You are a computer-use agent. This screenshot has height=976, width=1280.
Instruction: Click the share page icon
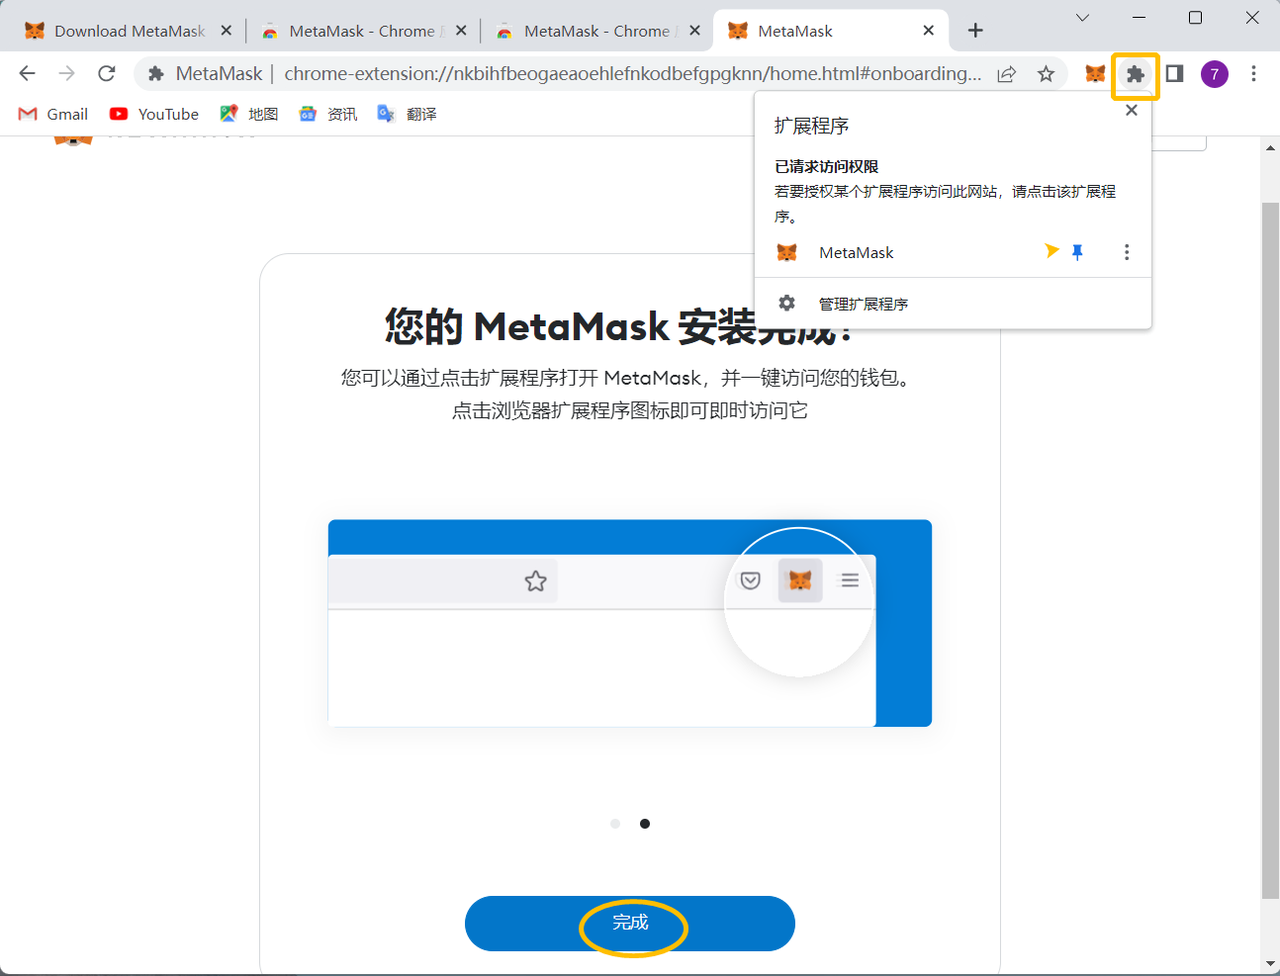click(1007, 74)
